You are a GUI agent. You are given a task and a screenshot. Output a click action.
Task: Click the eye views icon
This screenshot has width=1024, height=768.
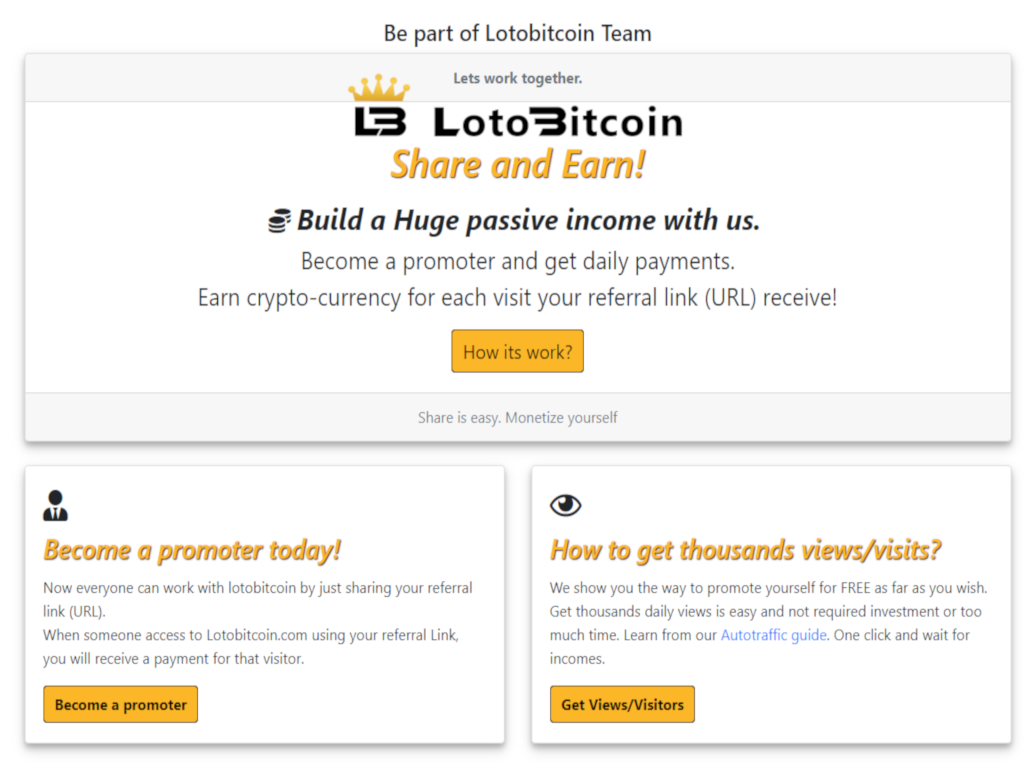tap(566, 505)
